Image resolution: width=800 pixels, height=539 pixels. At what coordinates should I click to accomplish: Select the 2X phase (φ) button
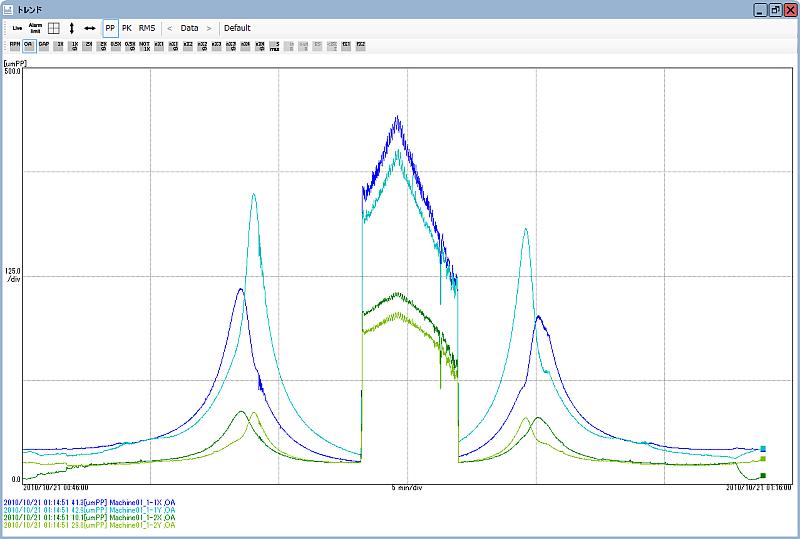pos(103,46)
